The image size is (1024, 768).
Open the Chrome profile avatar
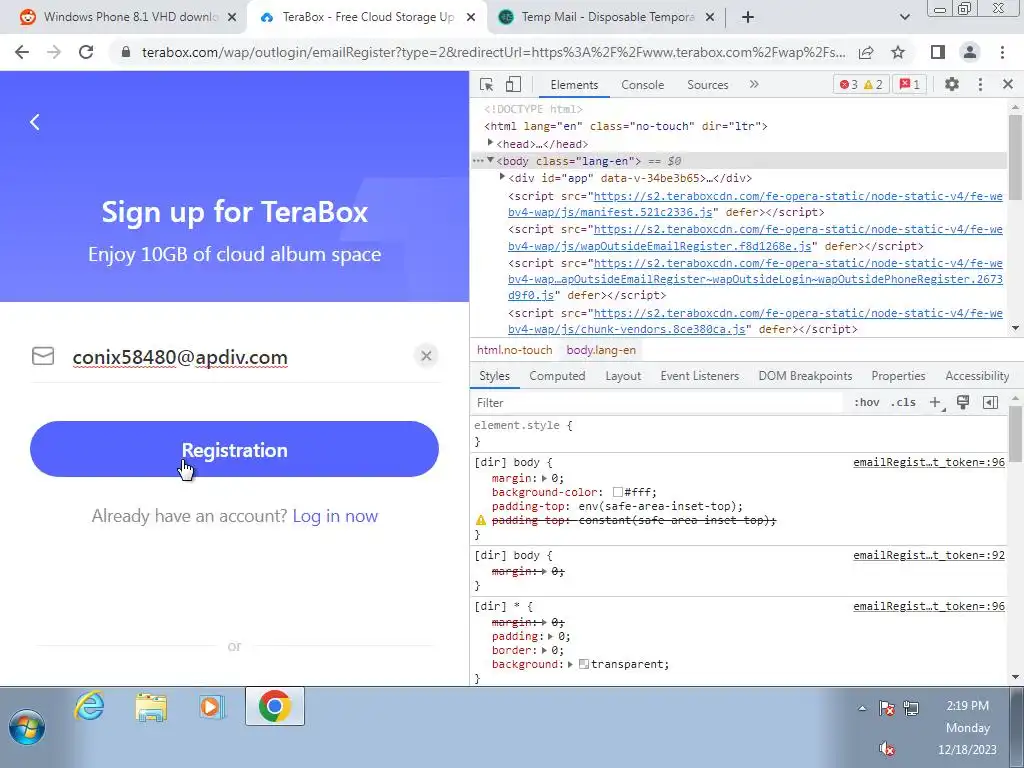click(x=970, y=52)
